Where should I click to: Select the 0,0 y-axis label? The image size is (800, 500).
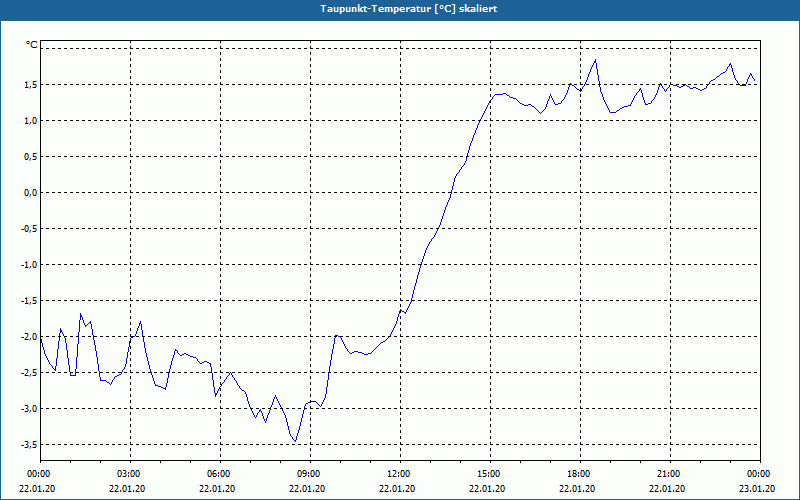point(30,193)
